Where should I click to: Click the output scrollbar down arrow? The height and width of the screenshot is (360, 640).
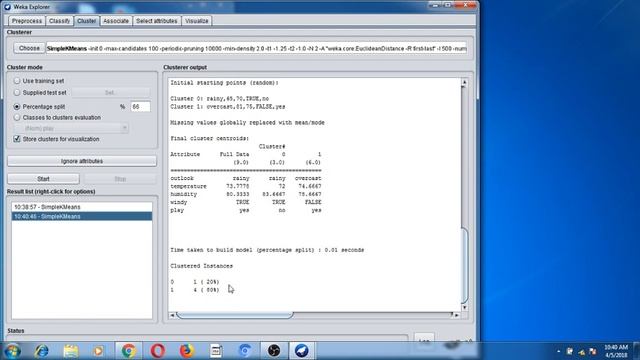(x=464, y=307)
